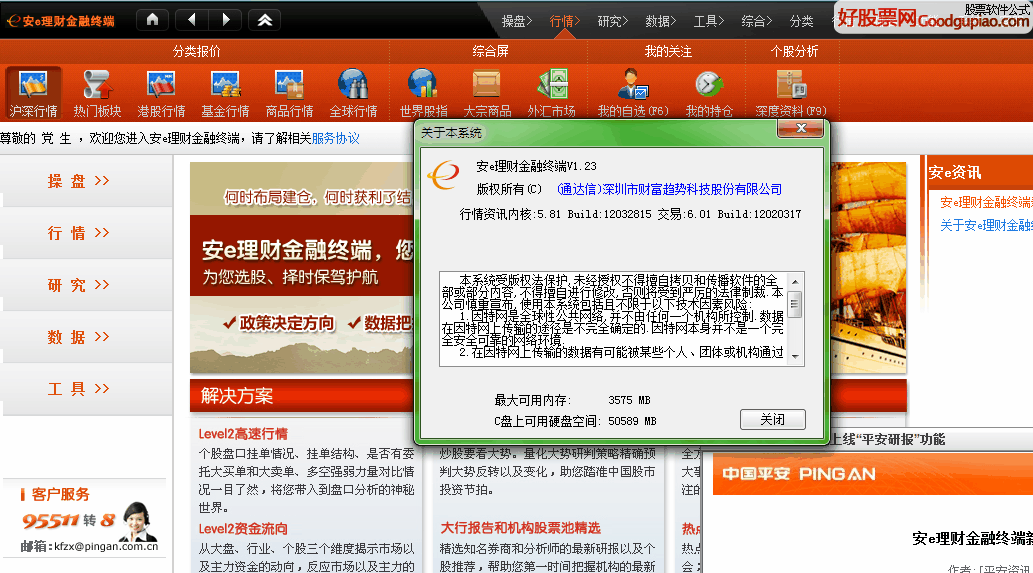
Task: Open 服务协议 link
Action: tap(335, 138)
